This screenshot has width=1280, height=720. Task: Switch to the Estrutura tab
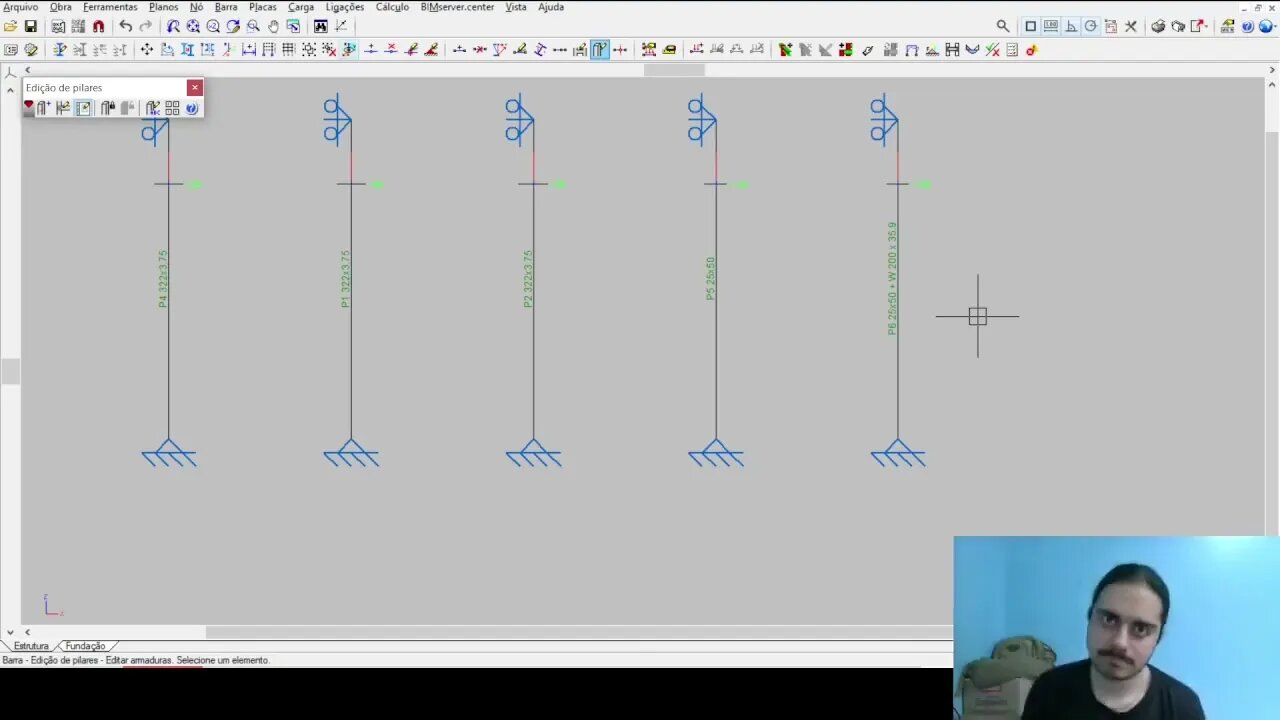click(x=31, y=646)
